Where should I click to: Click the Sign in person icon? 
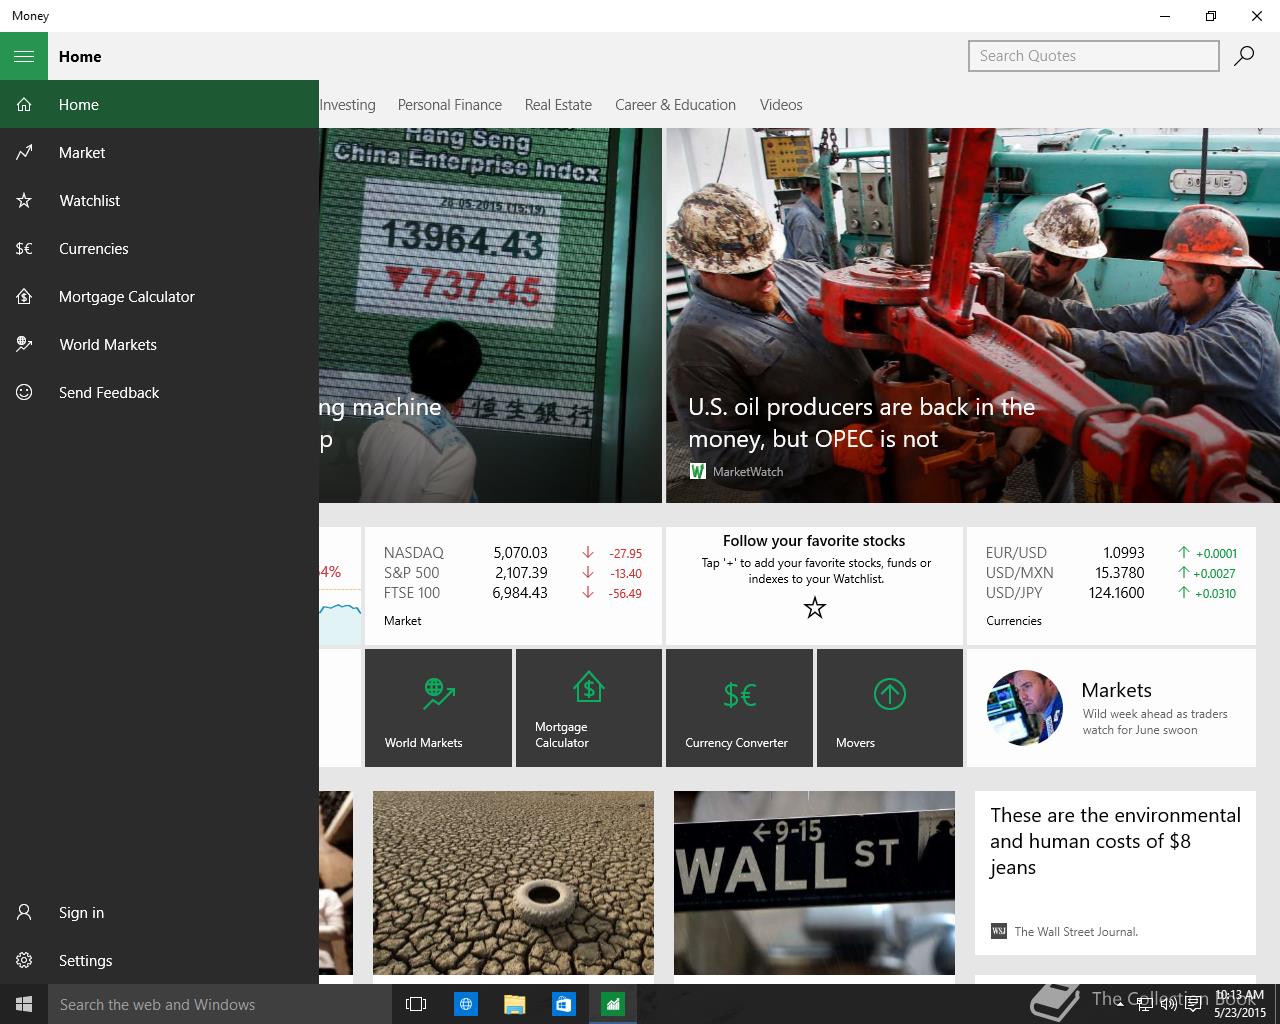tap(24, 912)
